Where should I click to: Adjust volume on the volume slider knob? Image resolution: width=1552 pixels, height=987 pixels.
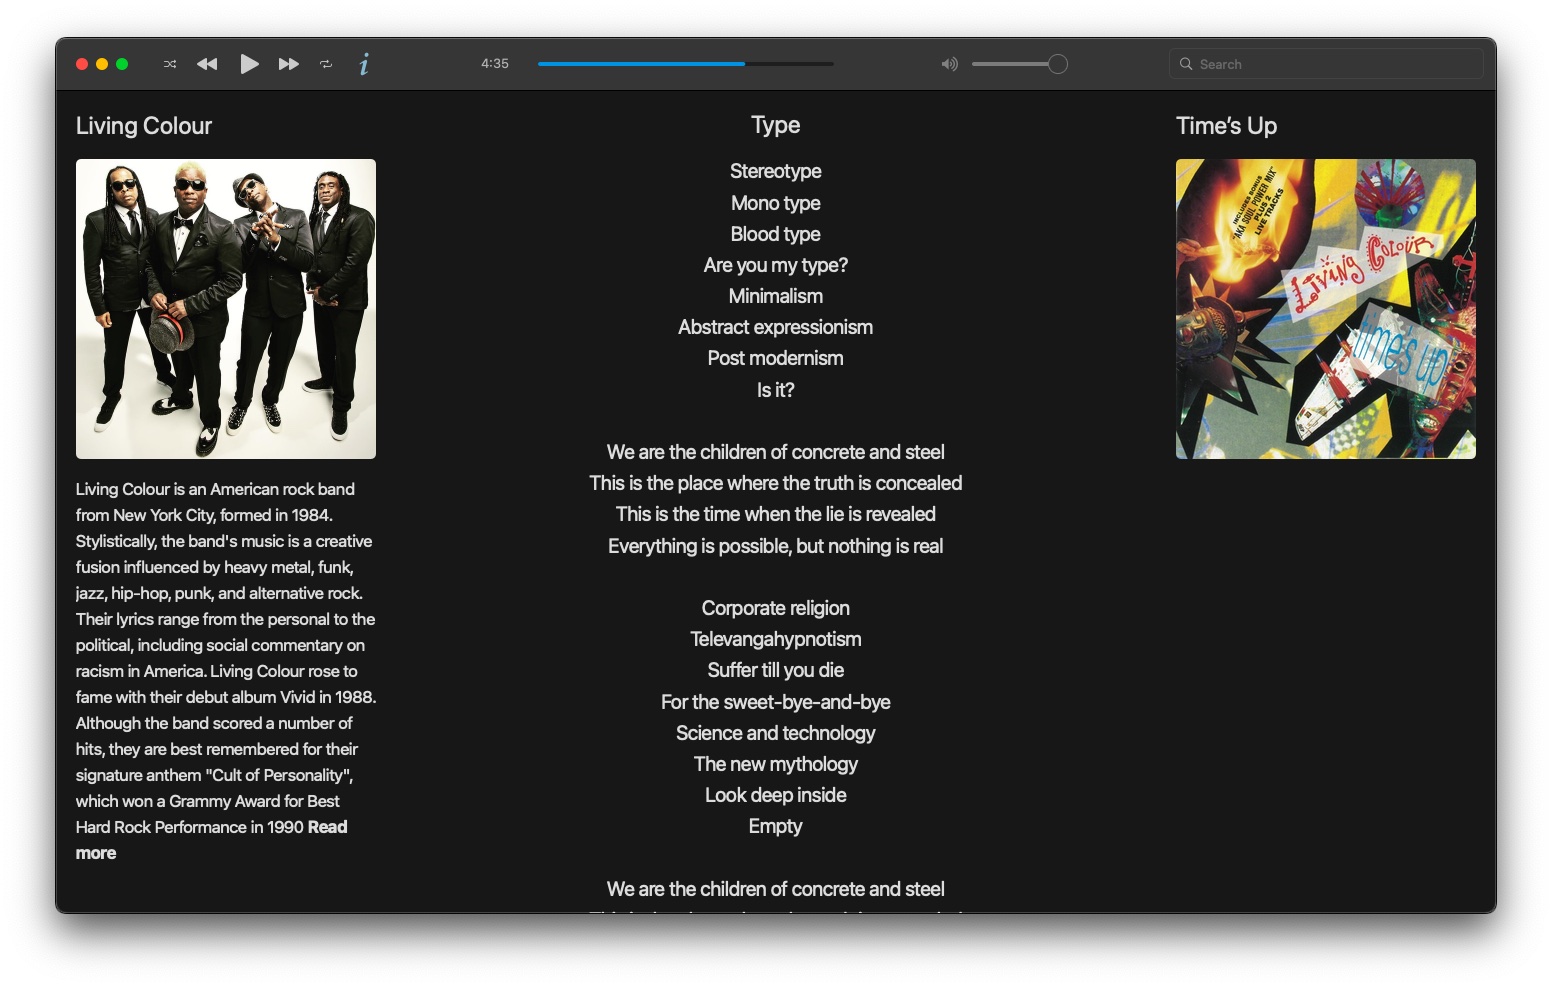[x=1058, y=64]
